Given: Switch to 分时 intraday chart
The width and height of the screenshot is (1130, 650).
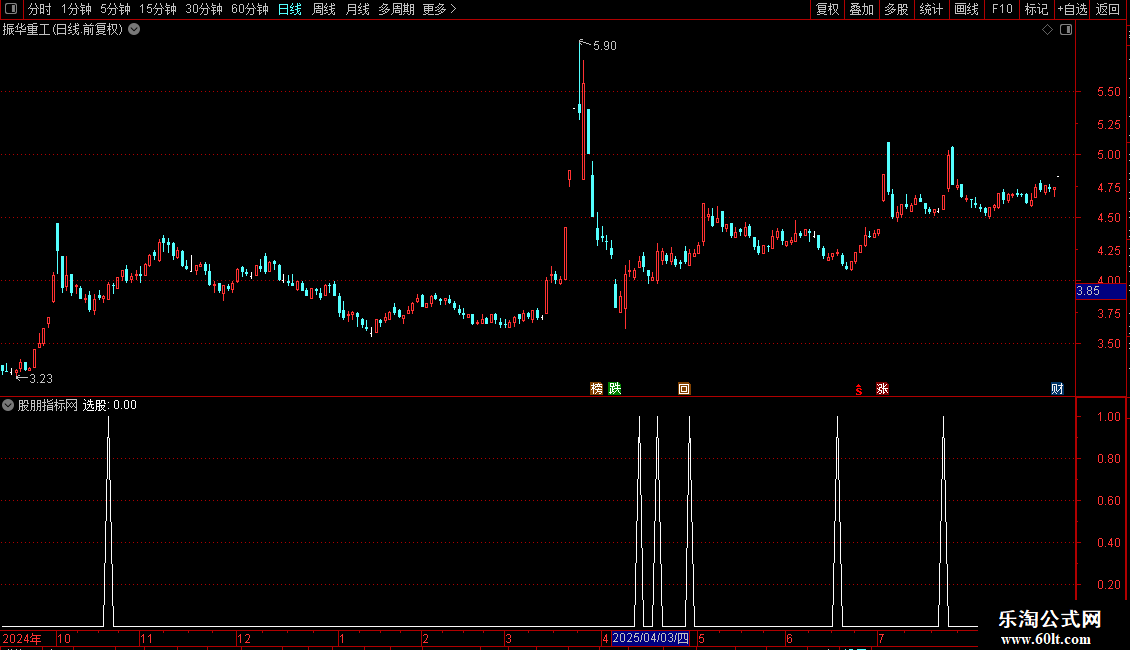Looking at the screenshot, I should click(x=40, y=9).
